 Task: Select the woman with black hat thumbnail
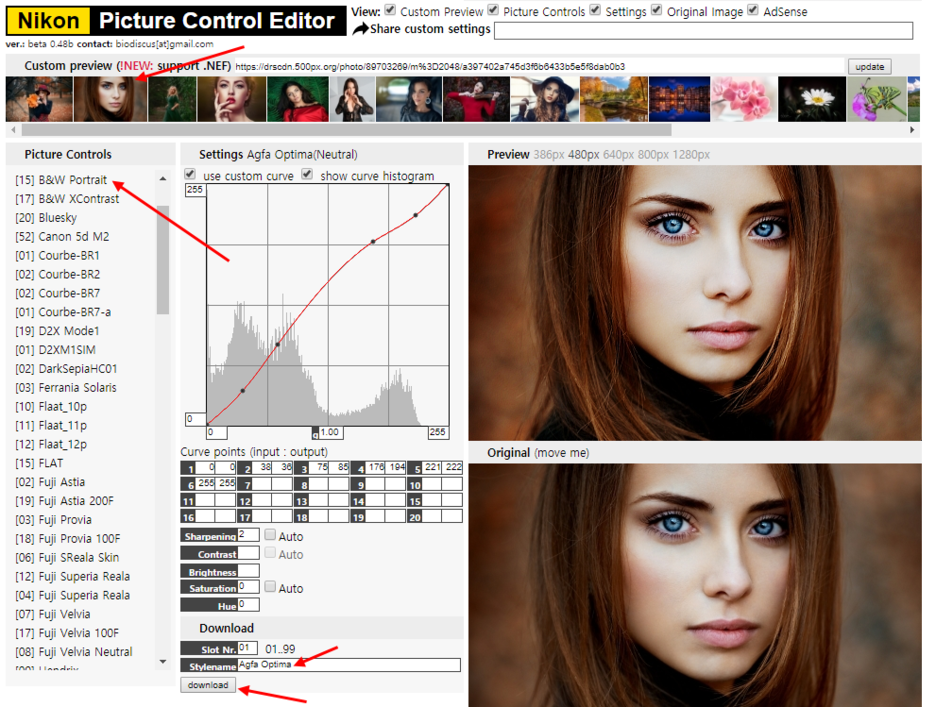click(x=544, y=99)
